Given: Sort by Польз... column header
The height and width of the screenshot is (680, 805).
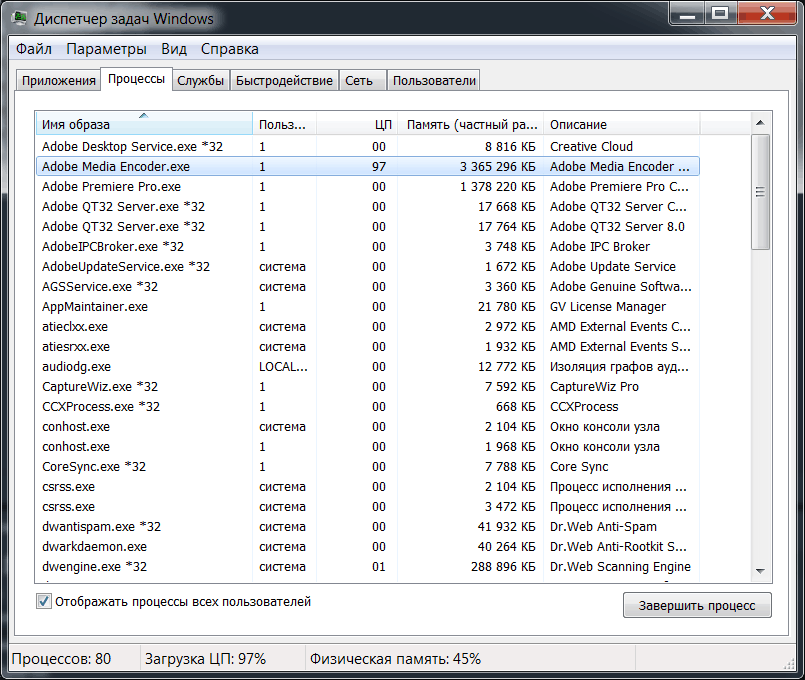Looking at the screenshot, I should [284, 124].
